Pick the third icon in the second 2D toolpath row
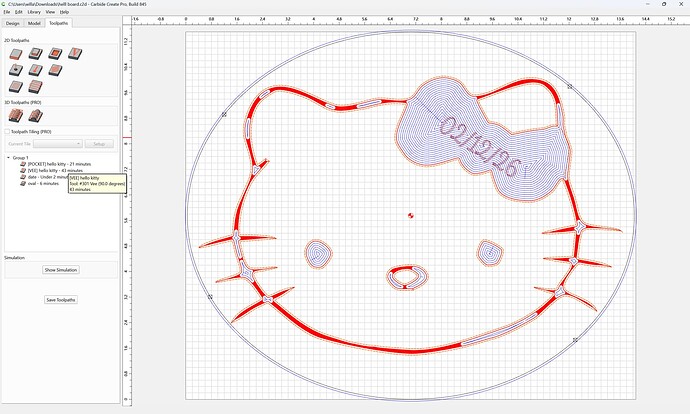This screenshot has width=690, height=414. [55, 70]
